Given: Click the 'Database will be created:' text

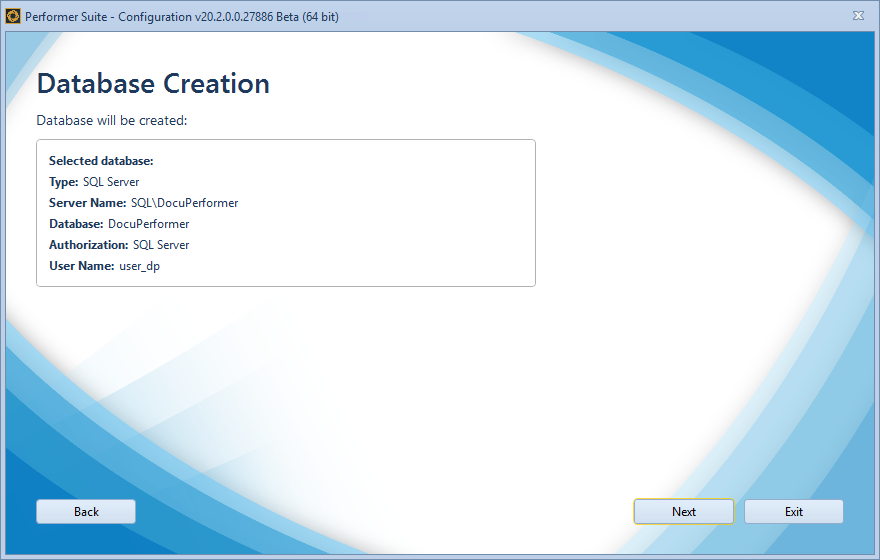Looking at the screenshot, I should [x=112, y=121].
